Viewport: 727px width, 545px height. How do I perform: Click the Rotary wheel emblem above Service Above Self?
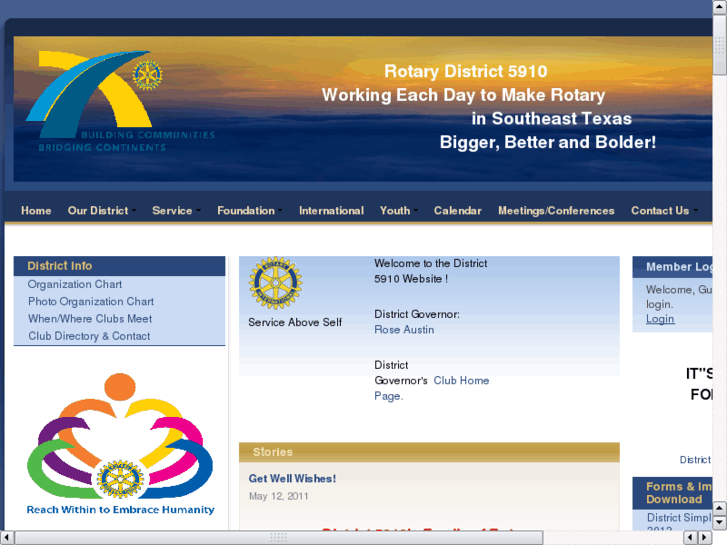pos(275,283)
